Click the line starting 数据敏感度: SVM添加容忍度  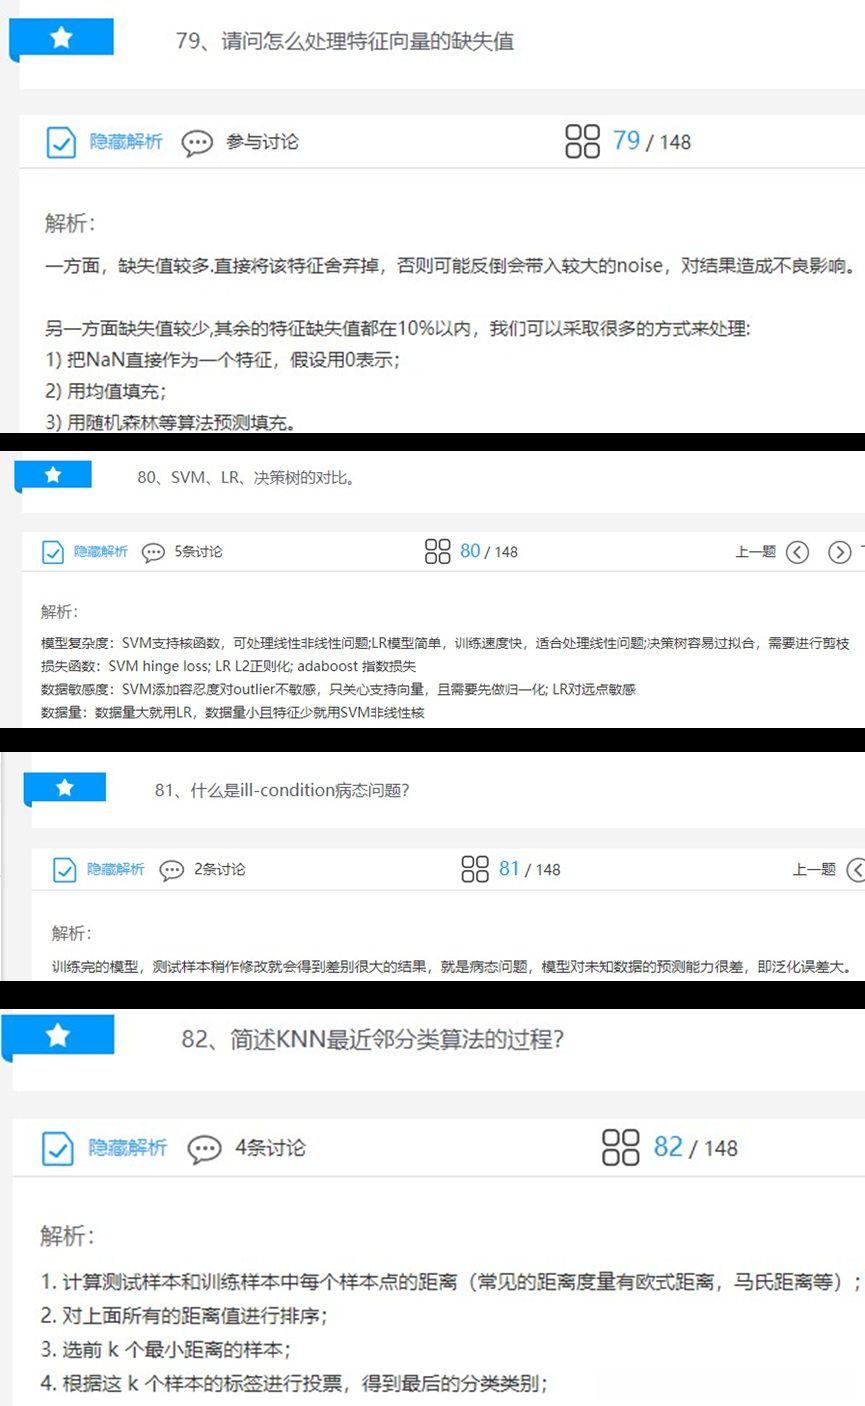click(x=338, y=690)
